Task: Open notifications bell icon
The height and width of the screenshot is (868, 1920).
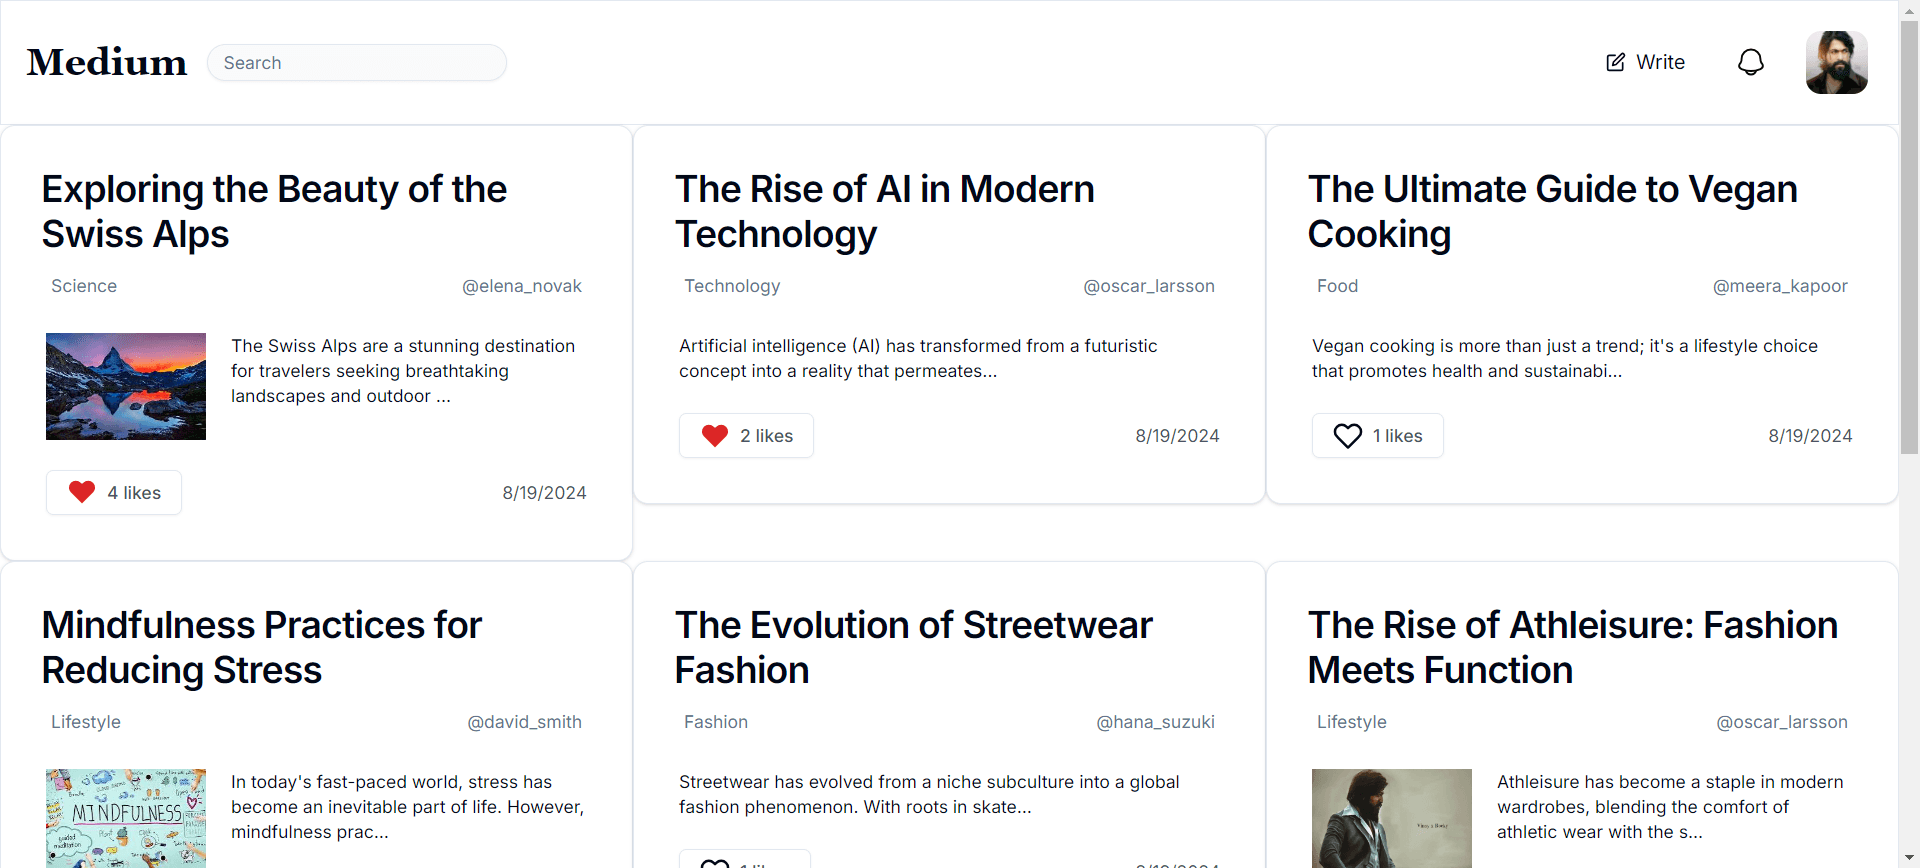Action: click(x=1750, y=62)
